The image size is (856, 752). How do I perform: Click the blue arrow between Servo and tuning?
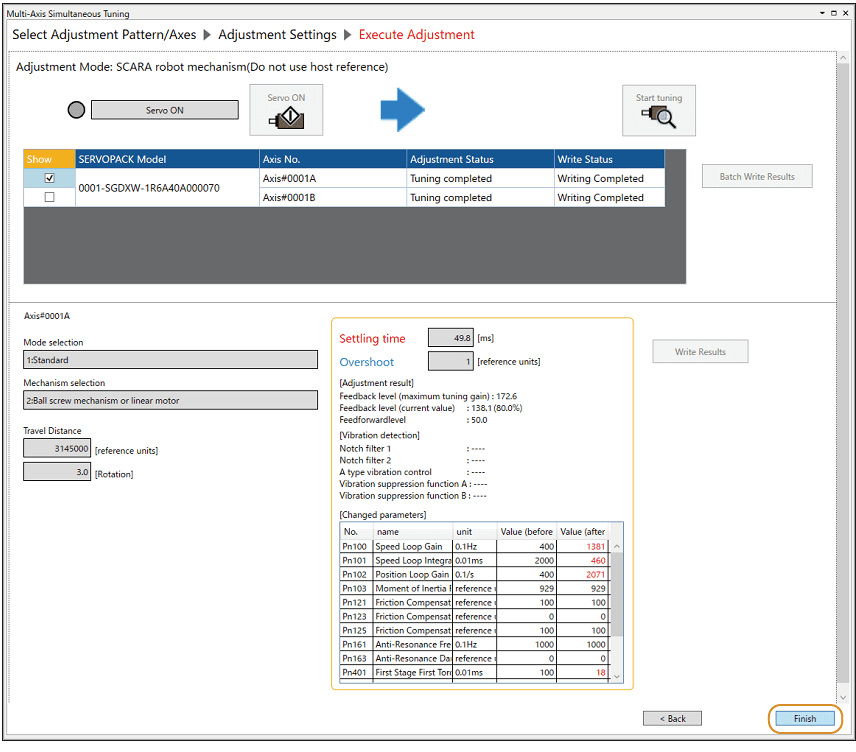402,110
